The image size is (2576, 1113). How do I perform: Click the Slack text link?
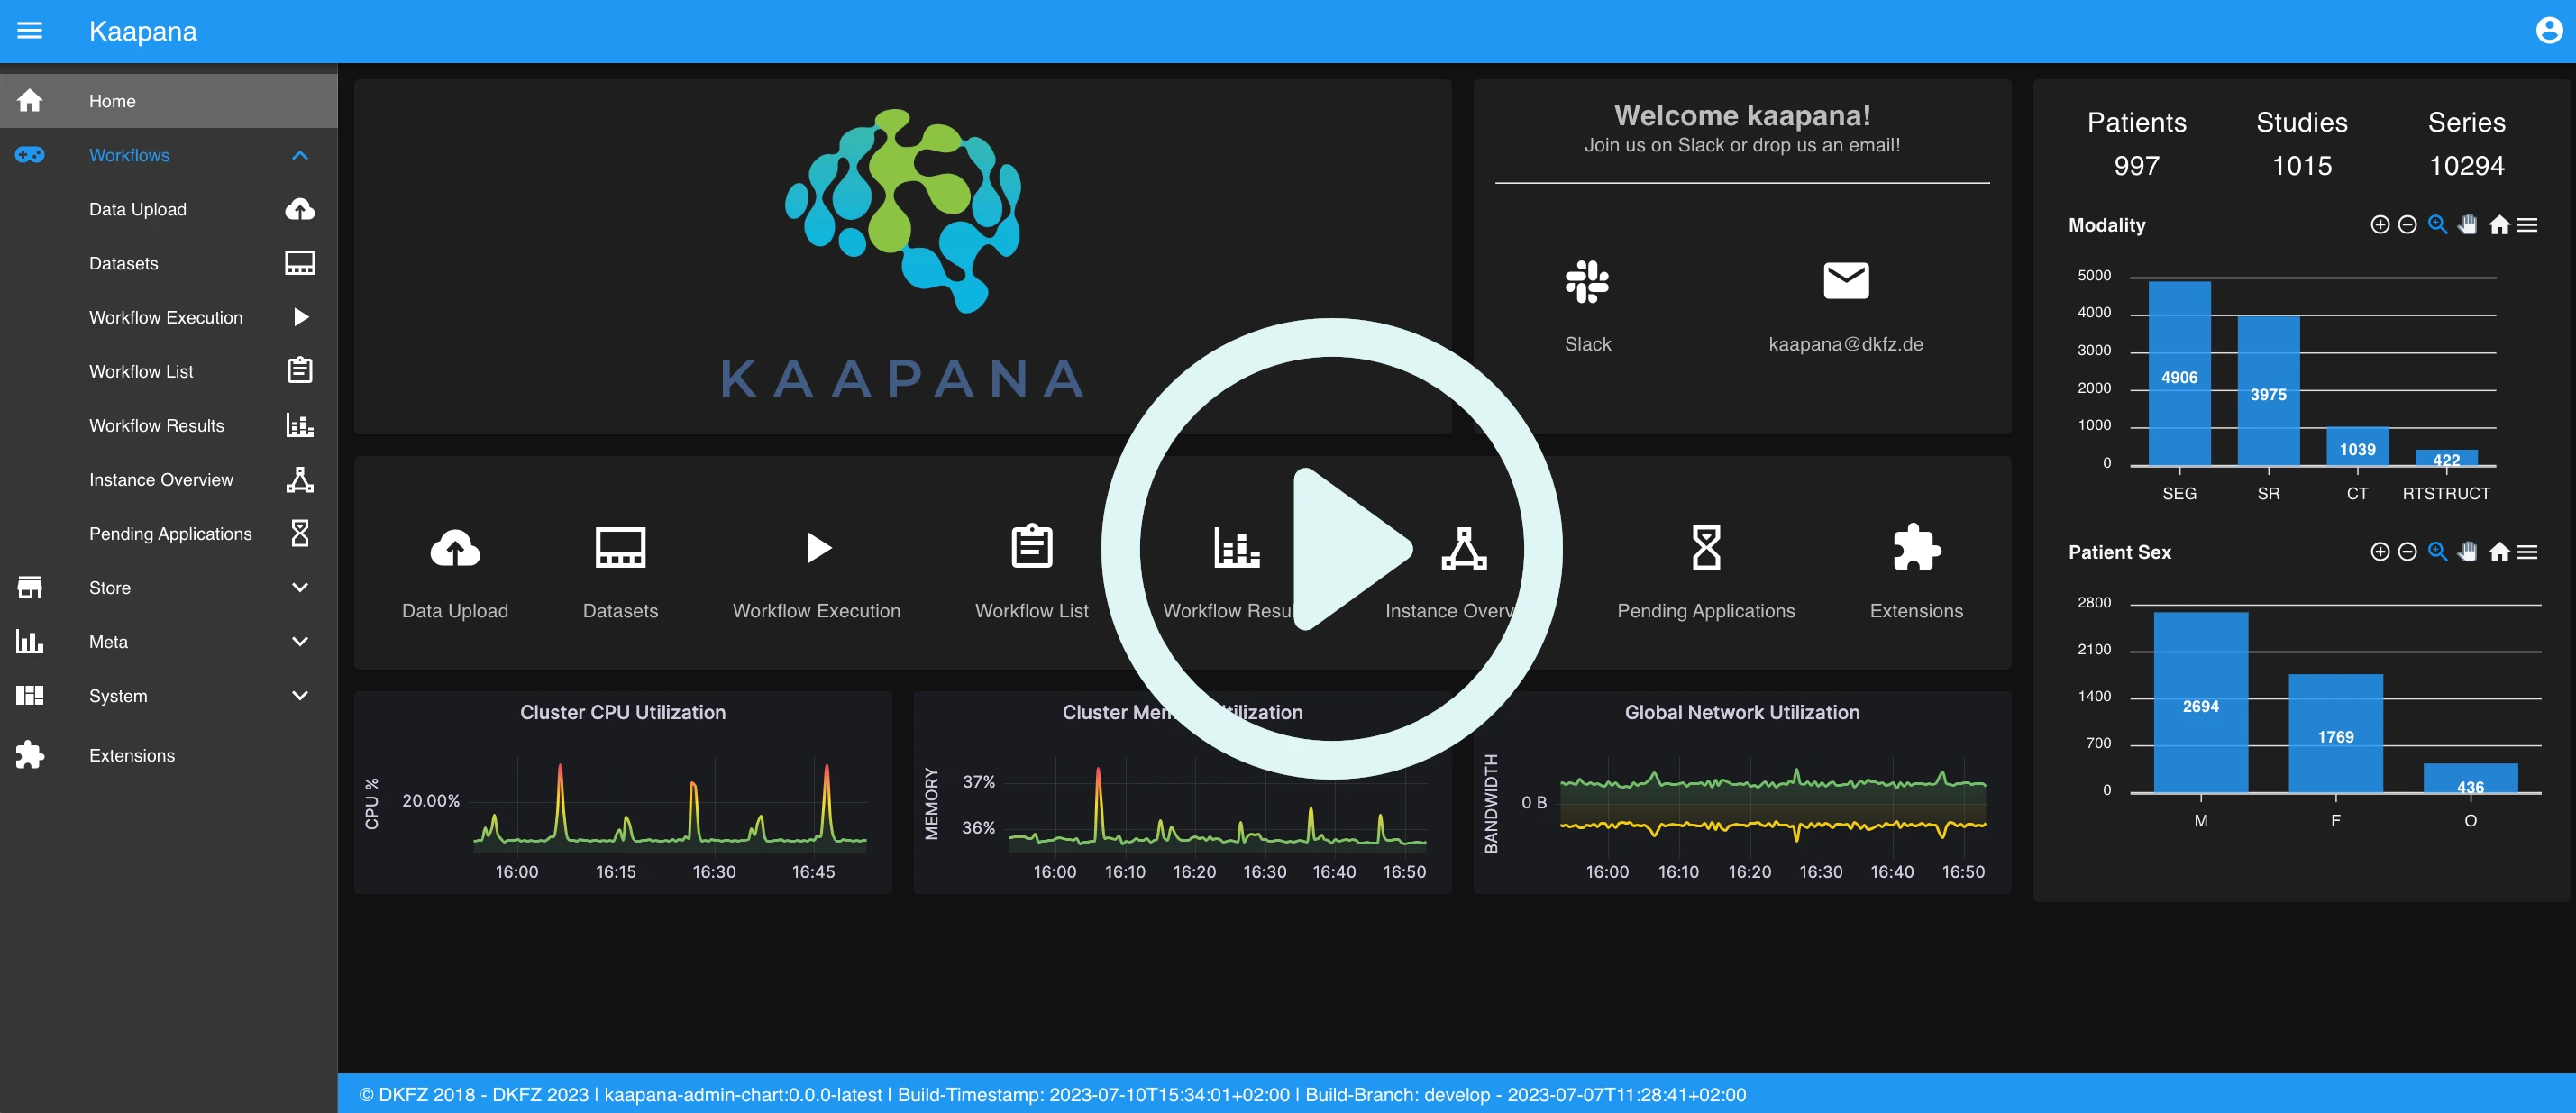click(x=1587, y=344)
